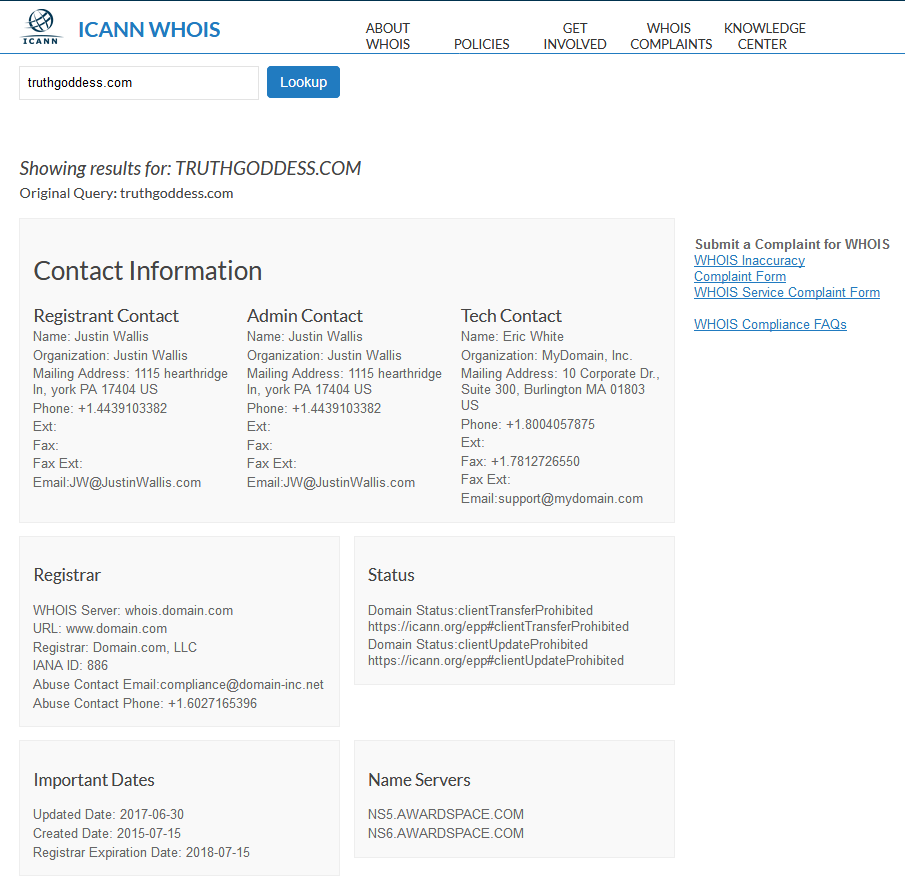Viewport: 905px width, 888px height.
Task: Select the Abuse Contact Email line
Action: [178, 684]
